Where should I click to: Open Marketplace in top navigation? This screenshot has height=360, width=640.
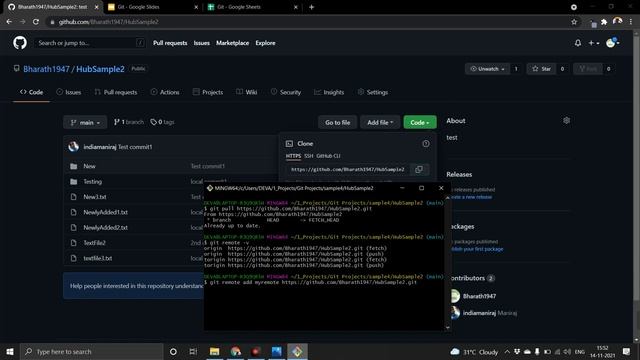232,43
